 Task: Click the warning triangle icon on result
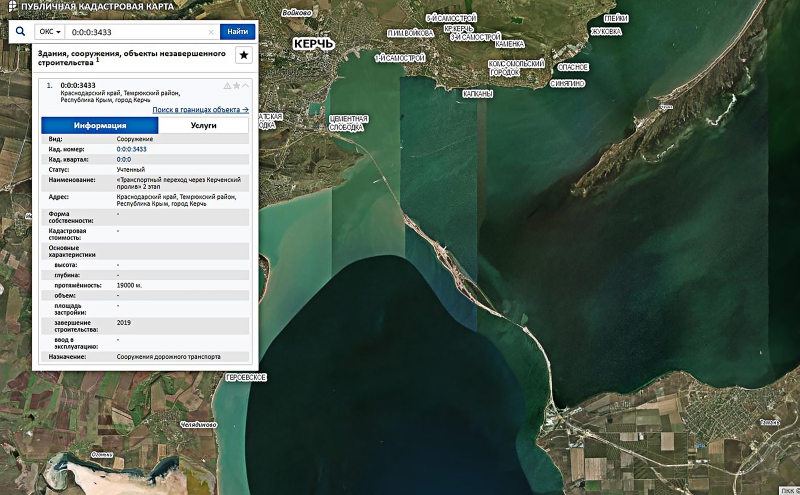[226, 86]
